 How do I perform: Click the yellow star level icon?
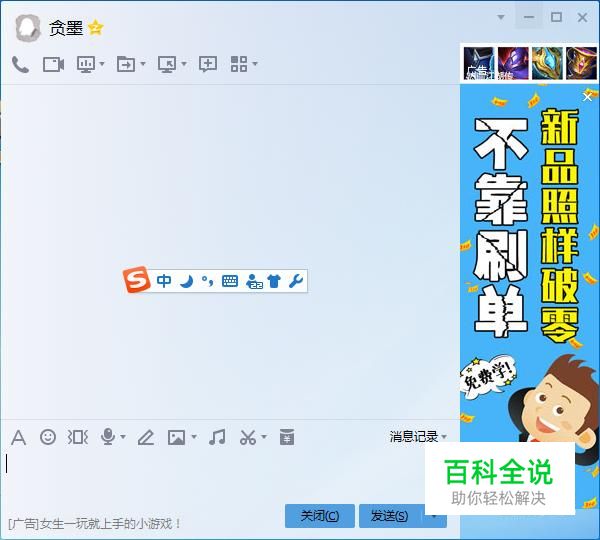pyautogui.click(x=95, y=28)
